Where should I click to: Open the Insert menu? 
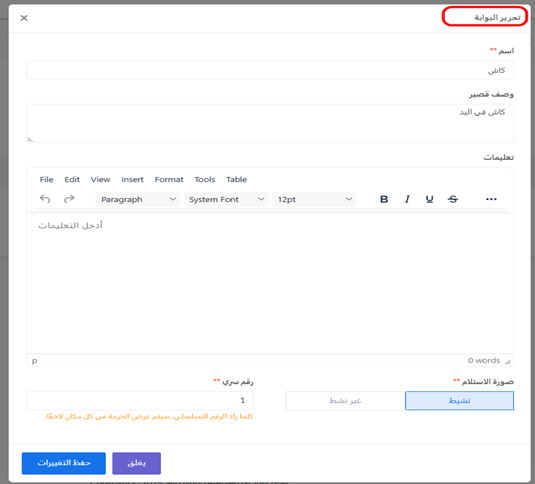point(132,179)
